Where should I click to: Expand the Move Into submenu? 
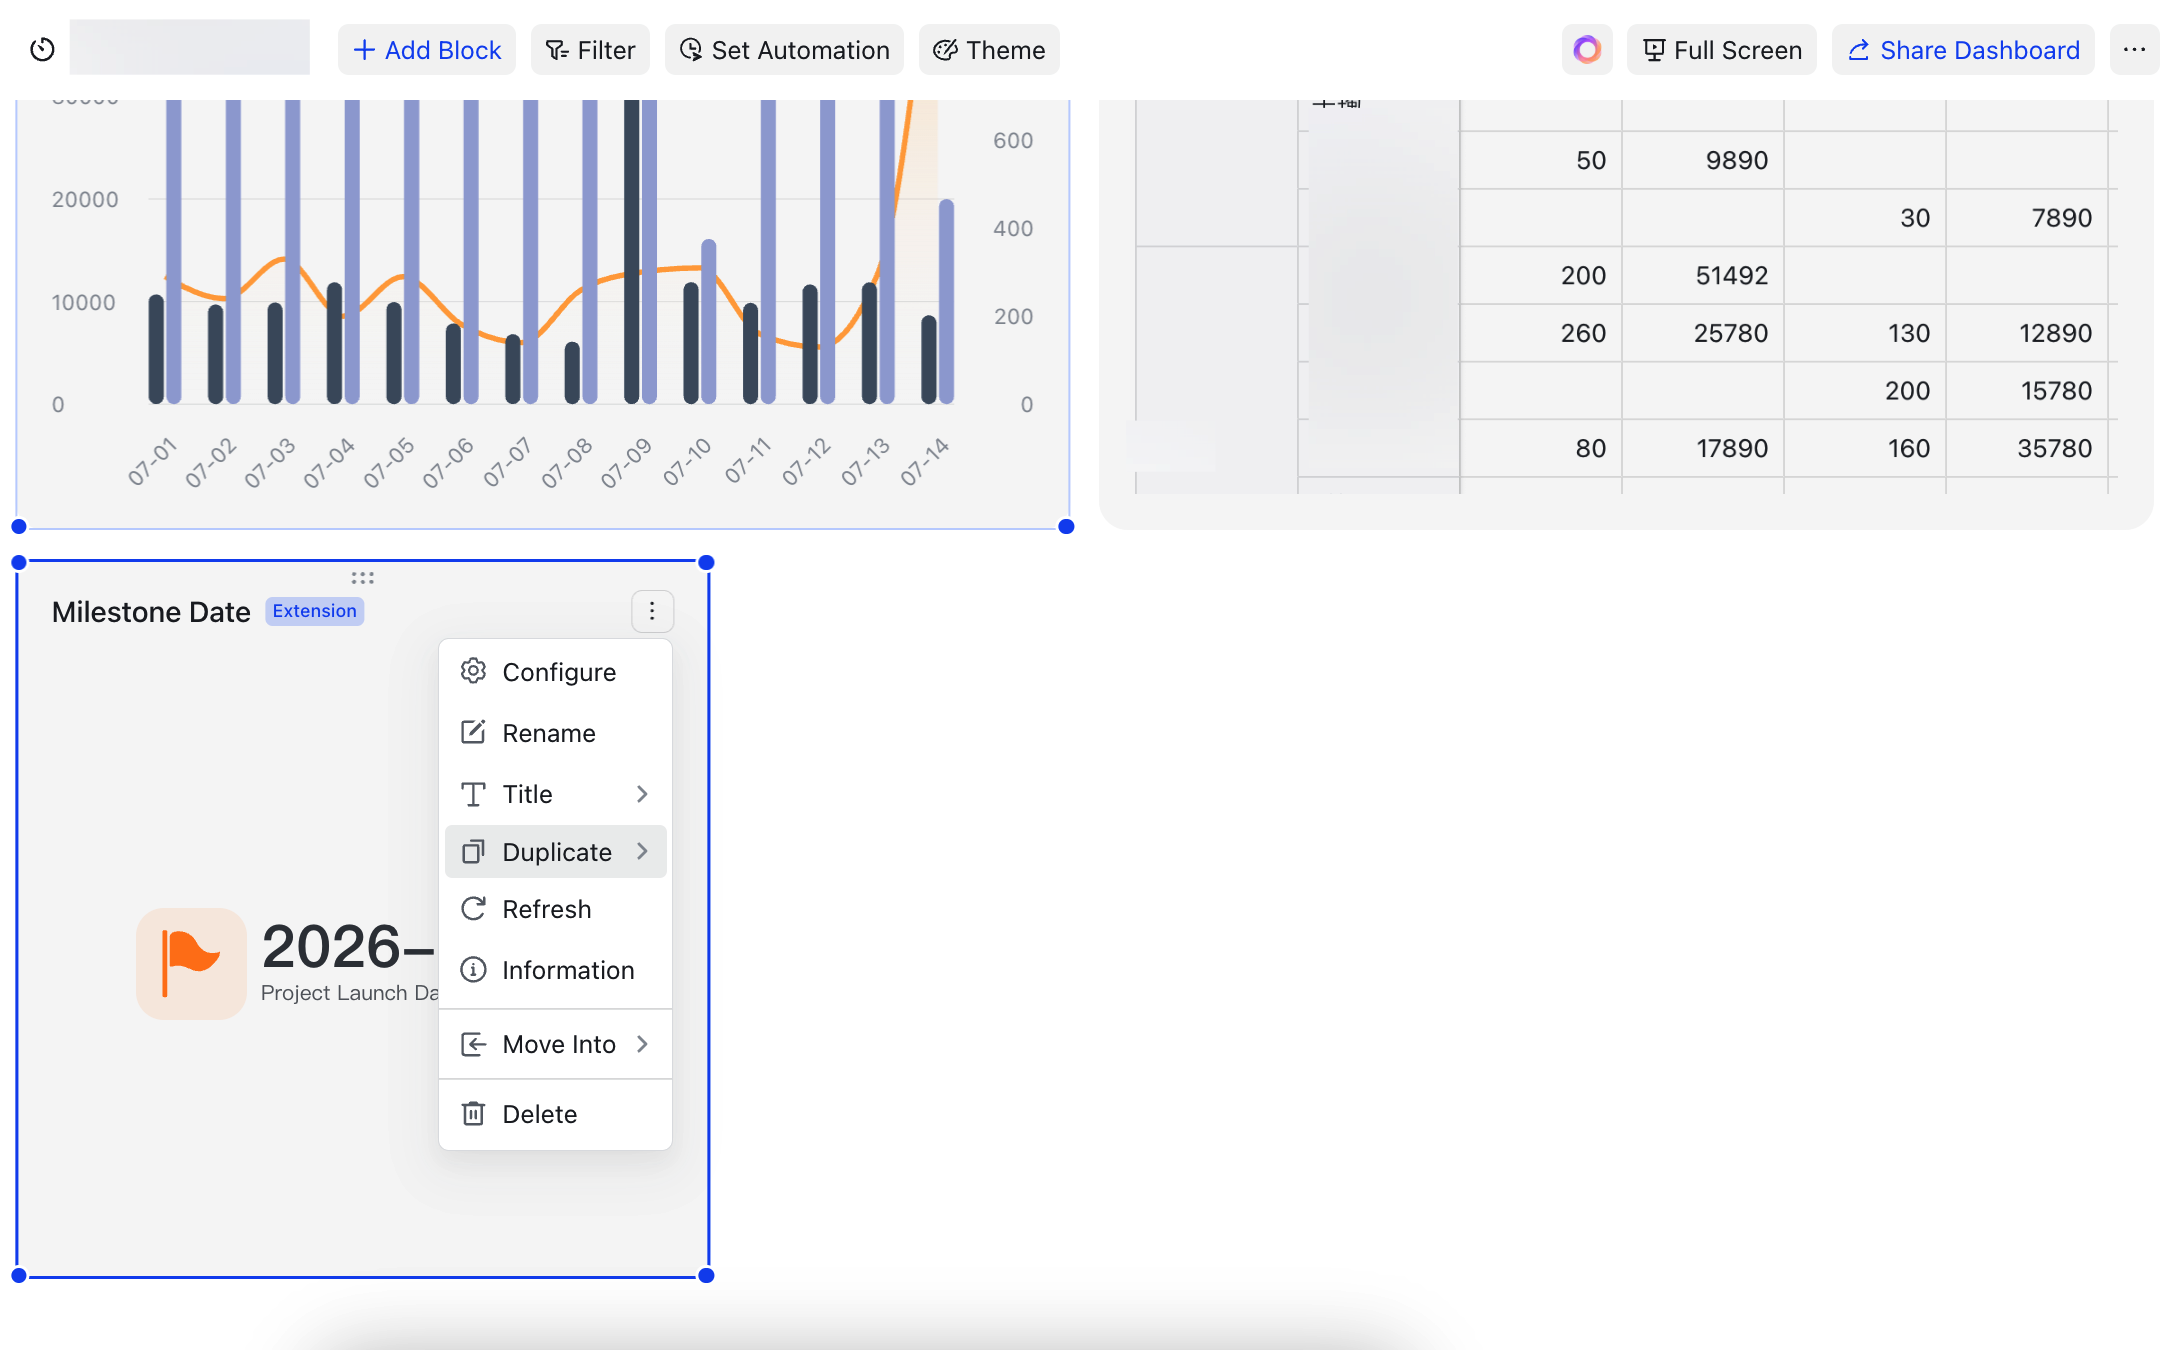[x=555, y=1044]
